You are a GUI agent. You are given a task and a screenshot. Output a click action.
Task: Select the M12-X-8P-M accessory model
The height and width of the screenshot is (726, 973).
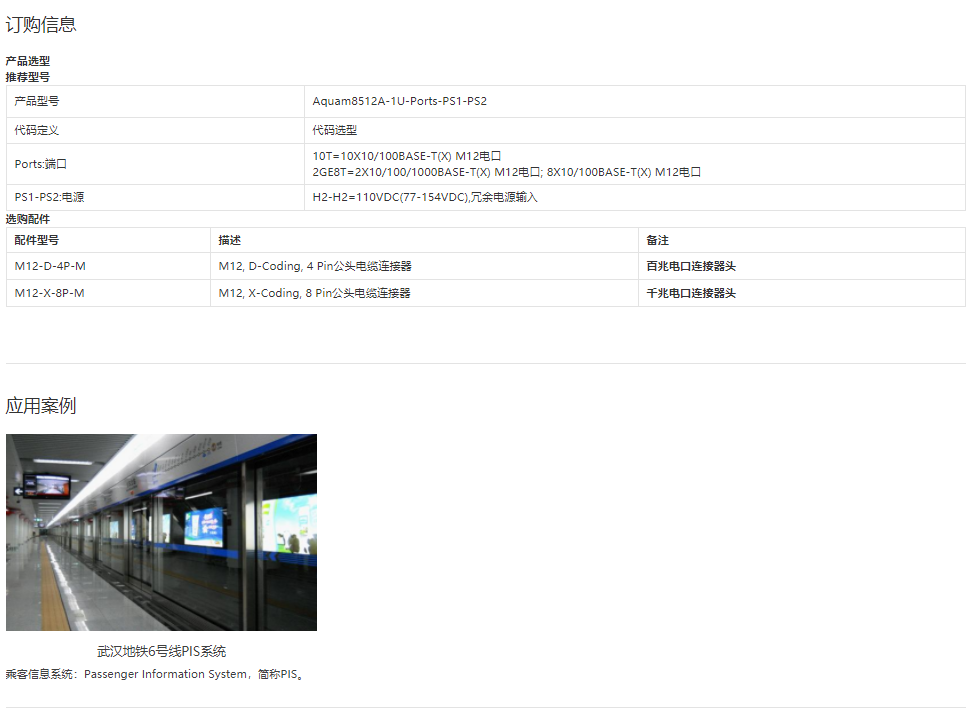tap(50, 293)
